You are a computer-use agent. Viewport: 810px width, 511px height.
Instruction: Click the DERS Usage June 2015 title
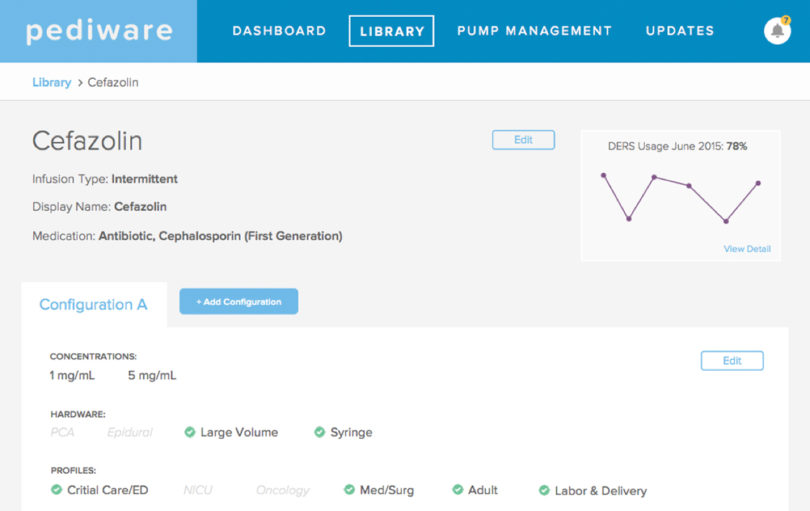(x=677, y=146)
